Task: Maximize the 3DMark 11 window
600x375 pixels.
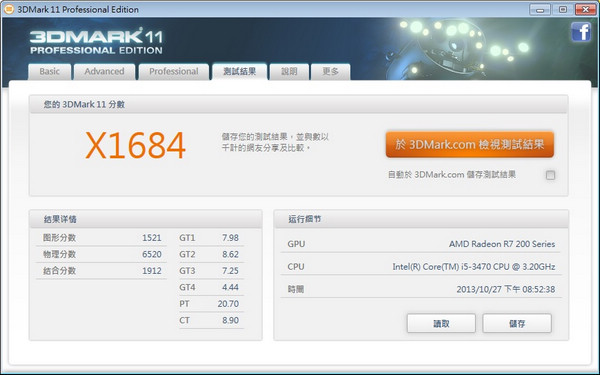Action: pos(562,9)
